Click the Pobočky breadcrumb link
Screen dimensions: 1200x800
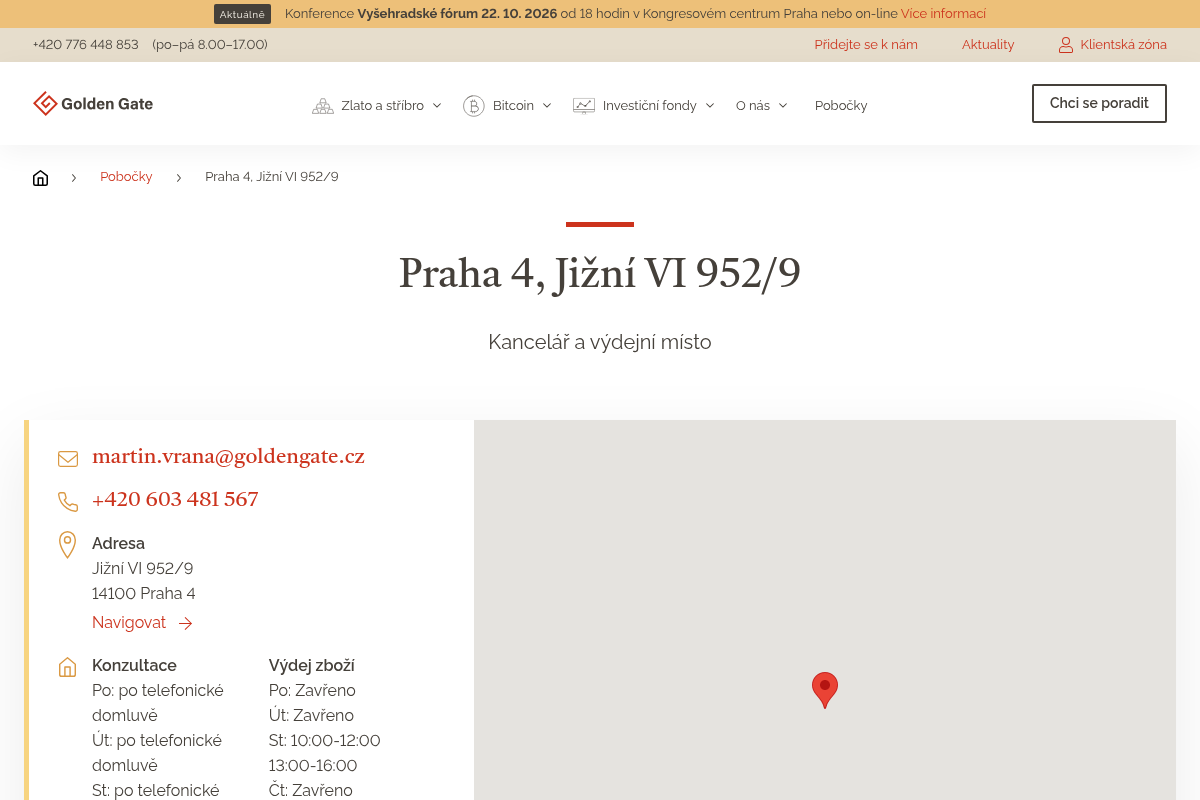tap(126, 177)
